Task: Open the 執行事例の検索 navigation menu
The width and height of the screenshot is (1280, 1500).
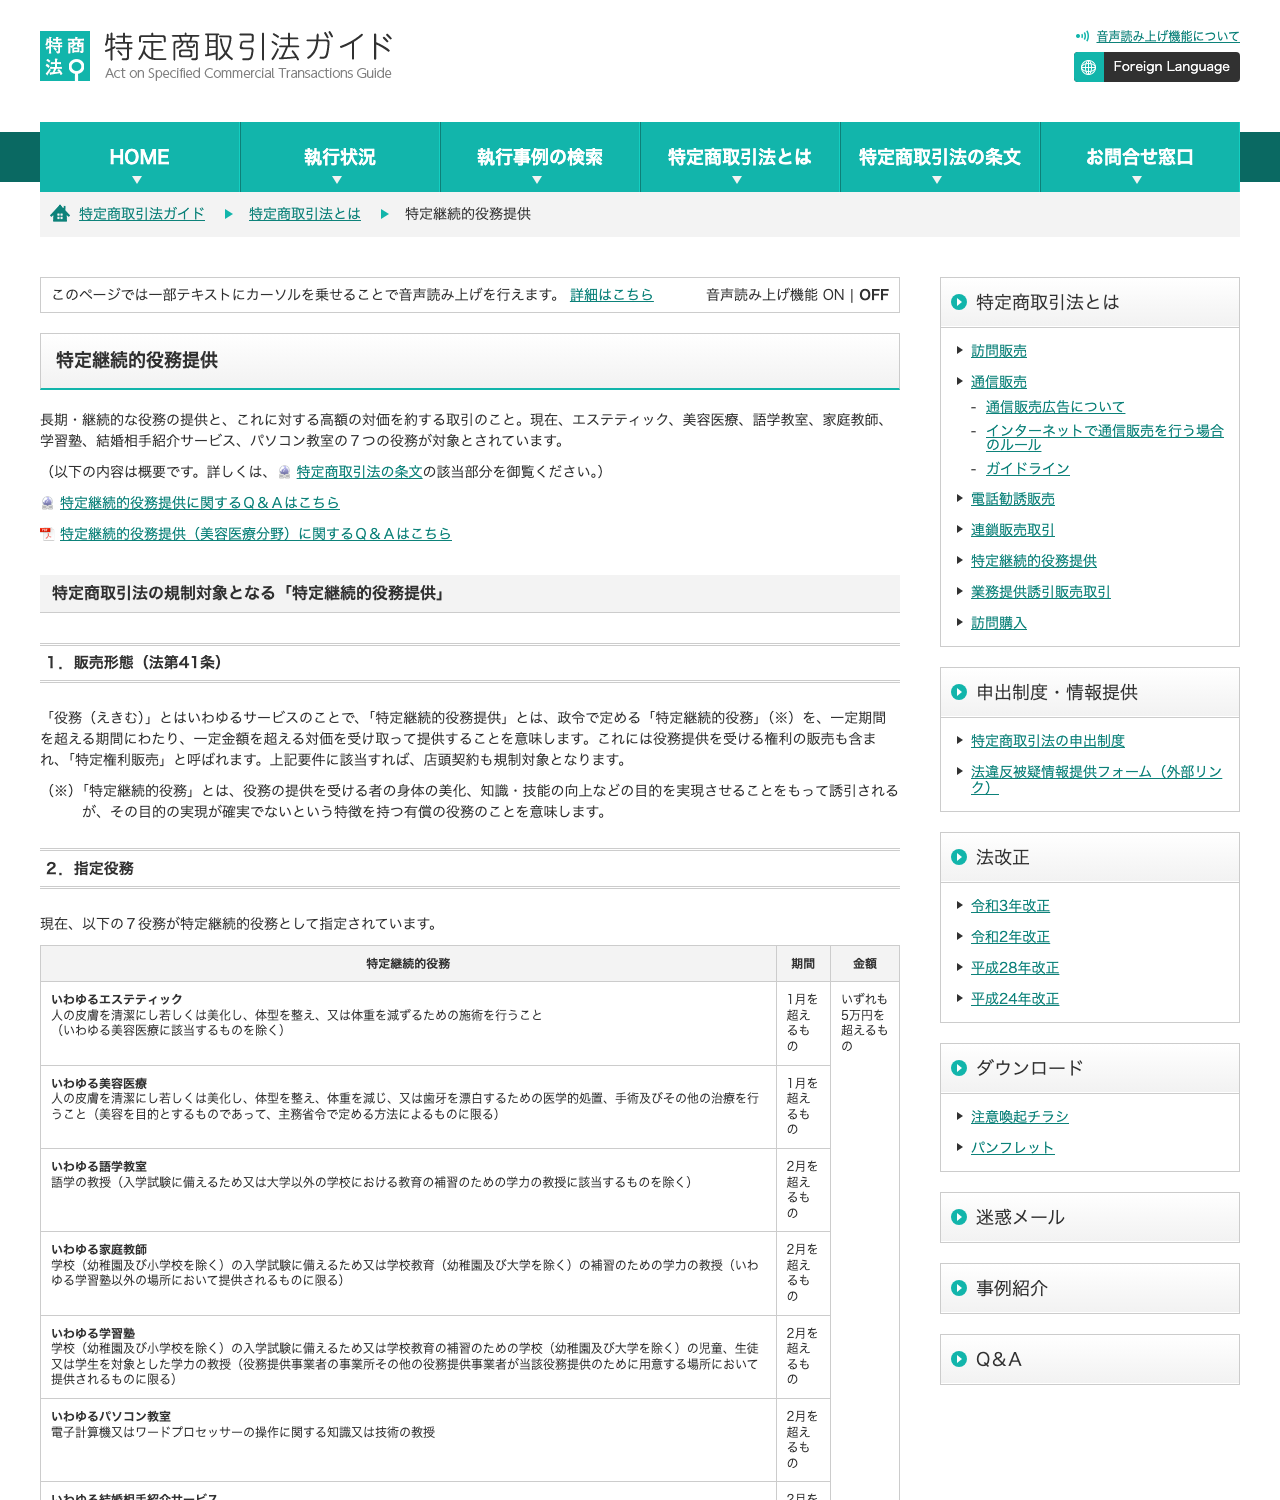Action: click(540, 157)
